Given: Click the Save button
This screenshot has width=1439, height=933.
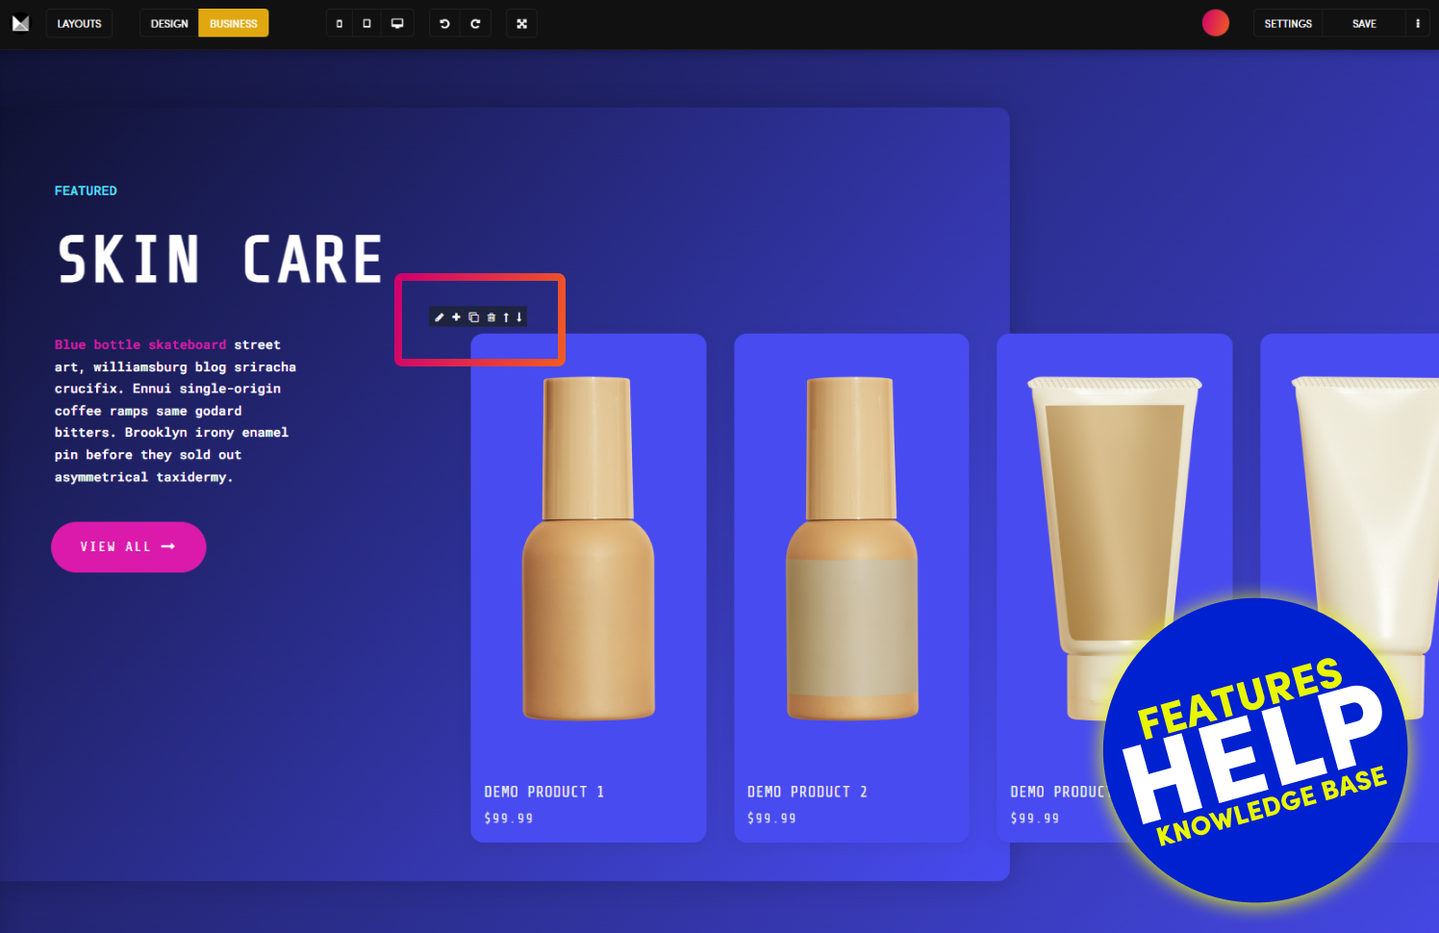Looking at the screenshot, I should [1364, 23].
